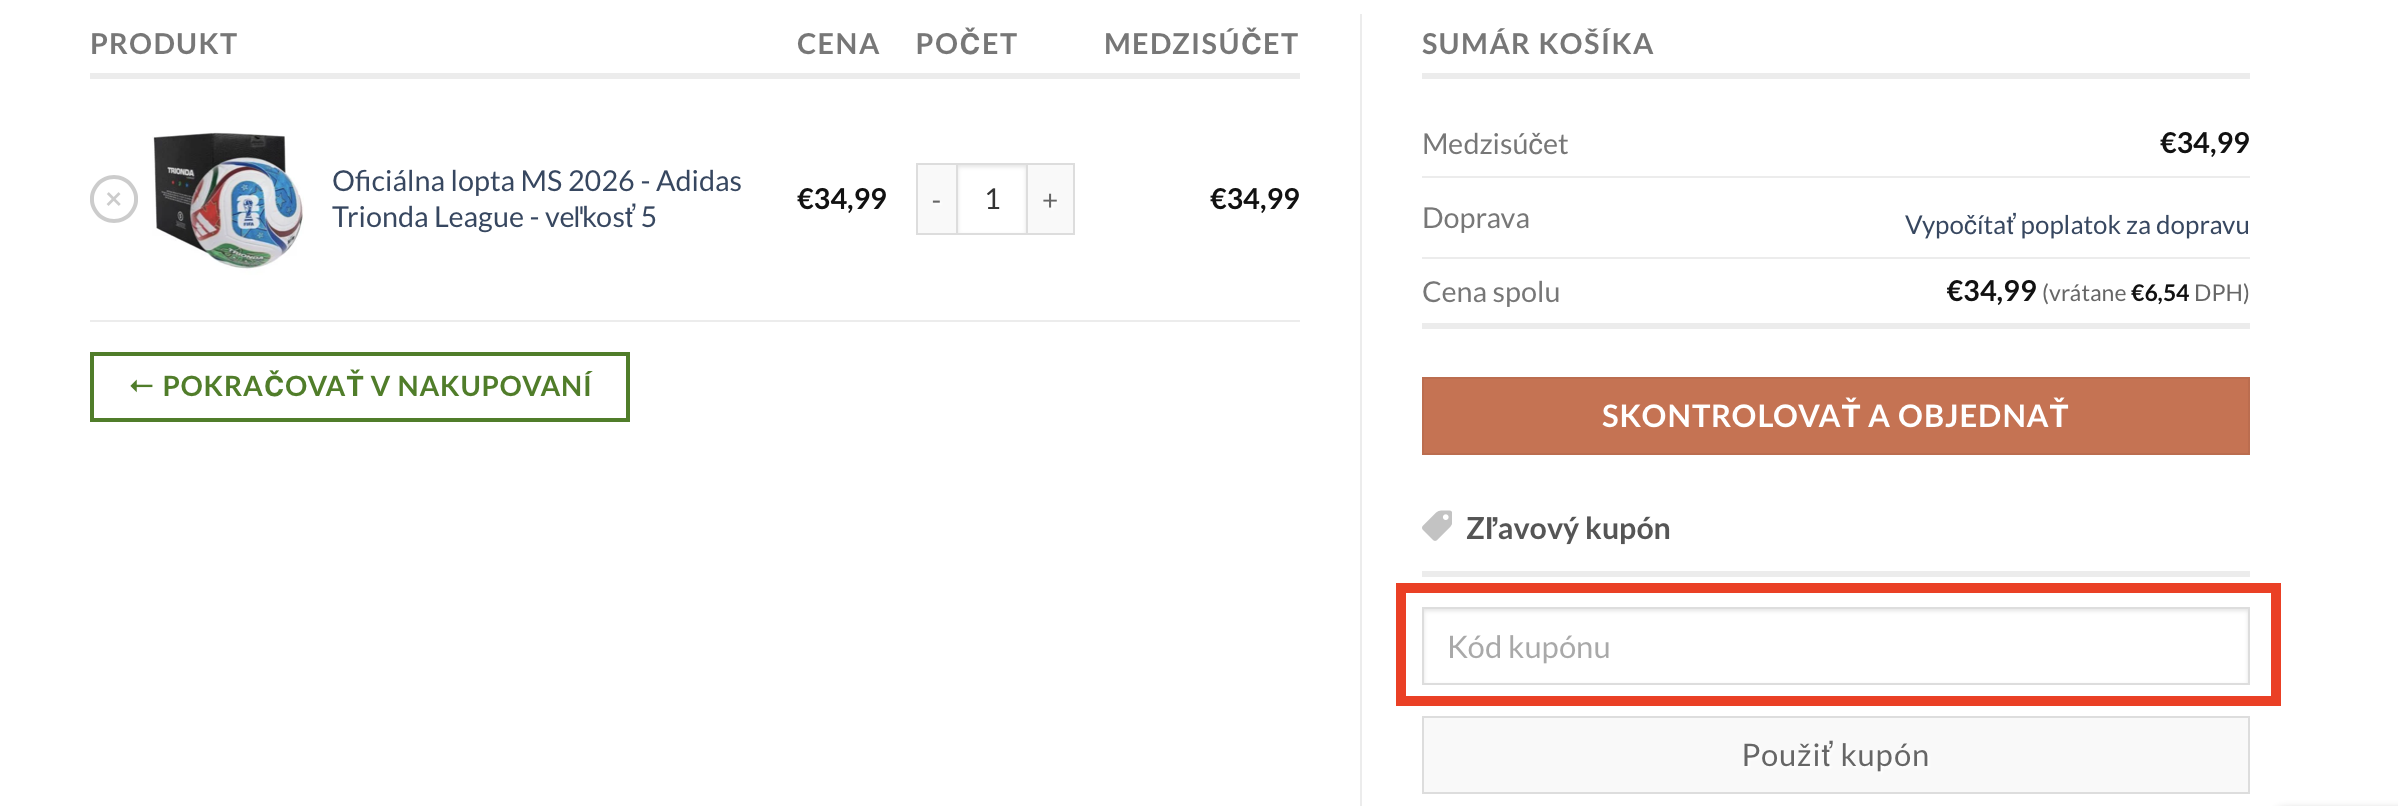Click the MEDZISÚČET column header

[x=1200, y=44]
